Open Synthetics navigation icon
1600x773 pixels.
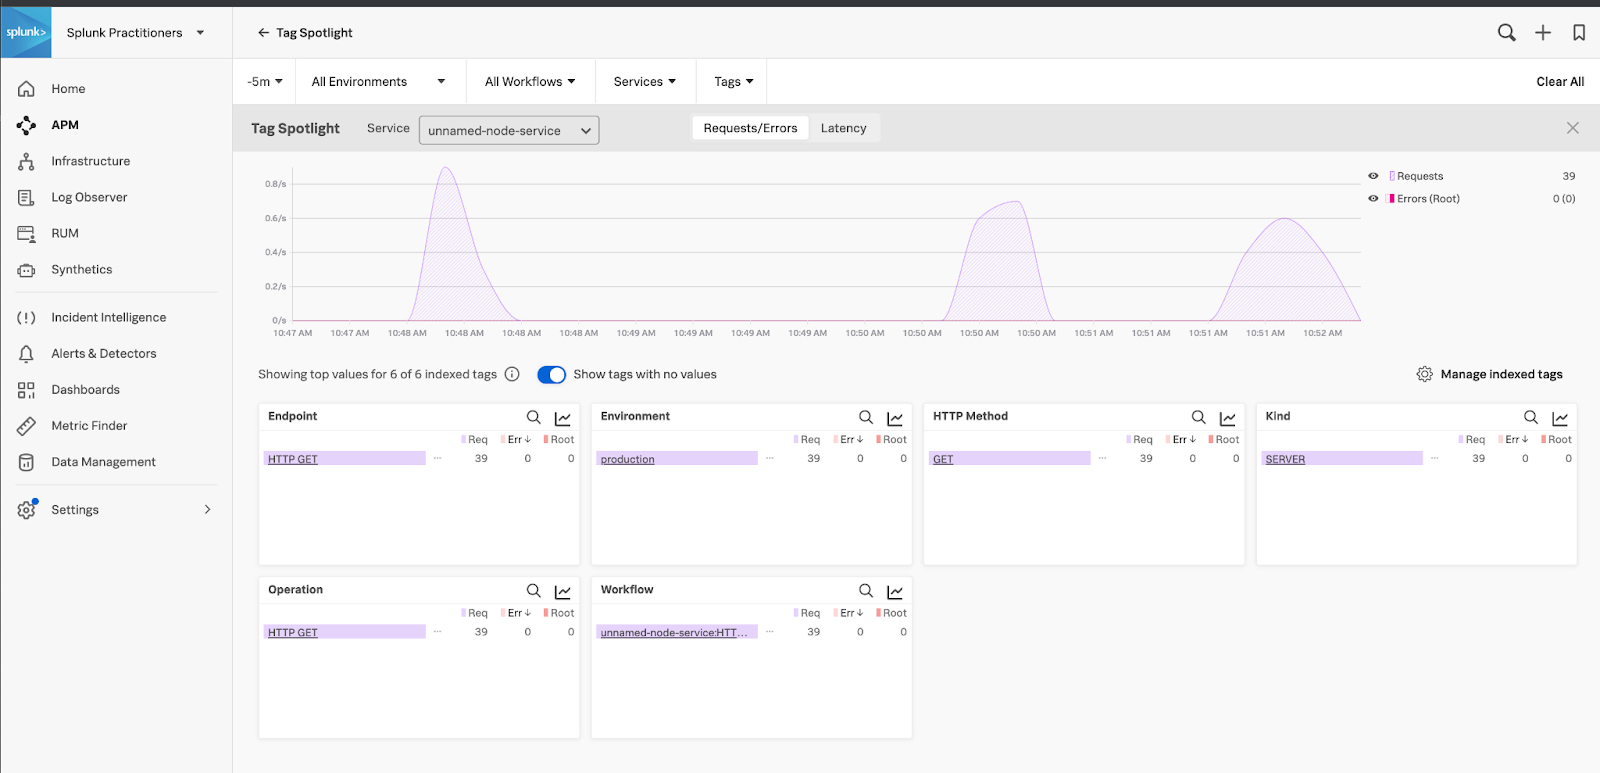point(27,270)
